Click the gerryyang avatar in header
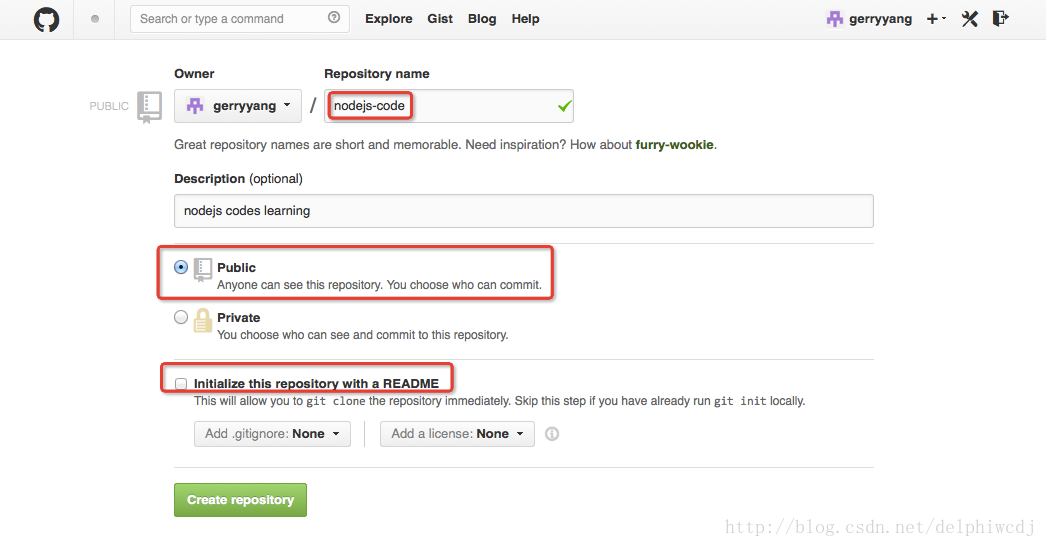Viewport: 1046px width, 547px height. click(835, 19)
